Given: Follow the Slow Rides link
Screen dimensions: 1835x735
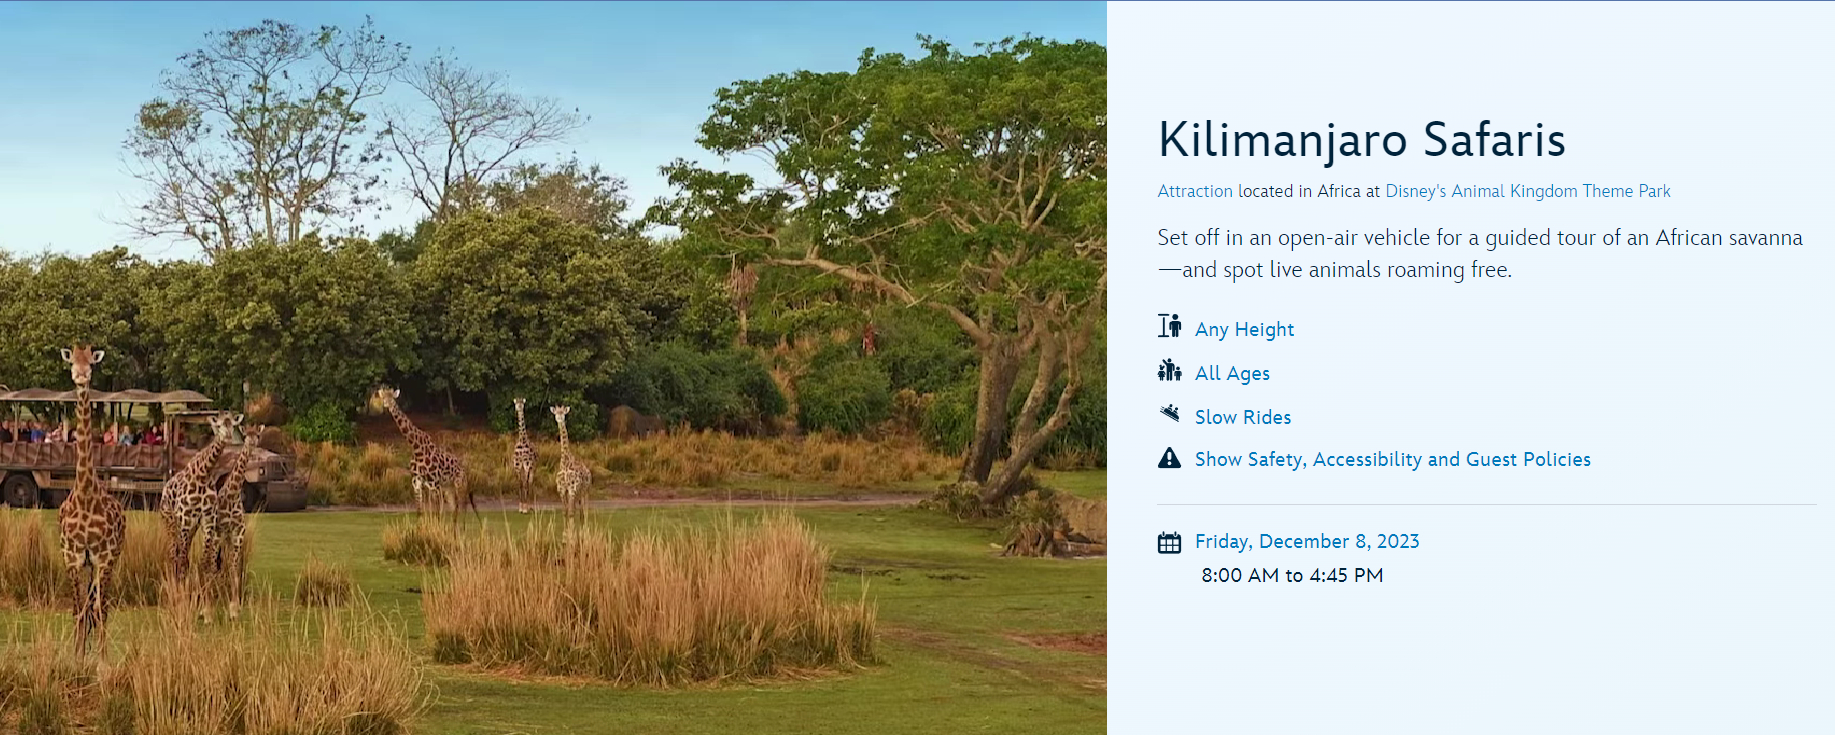Looking at the screenshot, I should click(x=1243, y=417).
